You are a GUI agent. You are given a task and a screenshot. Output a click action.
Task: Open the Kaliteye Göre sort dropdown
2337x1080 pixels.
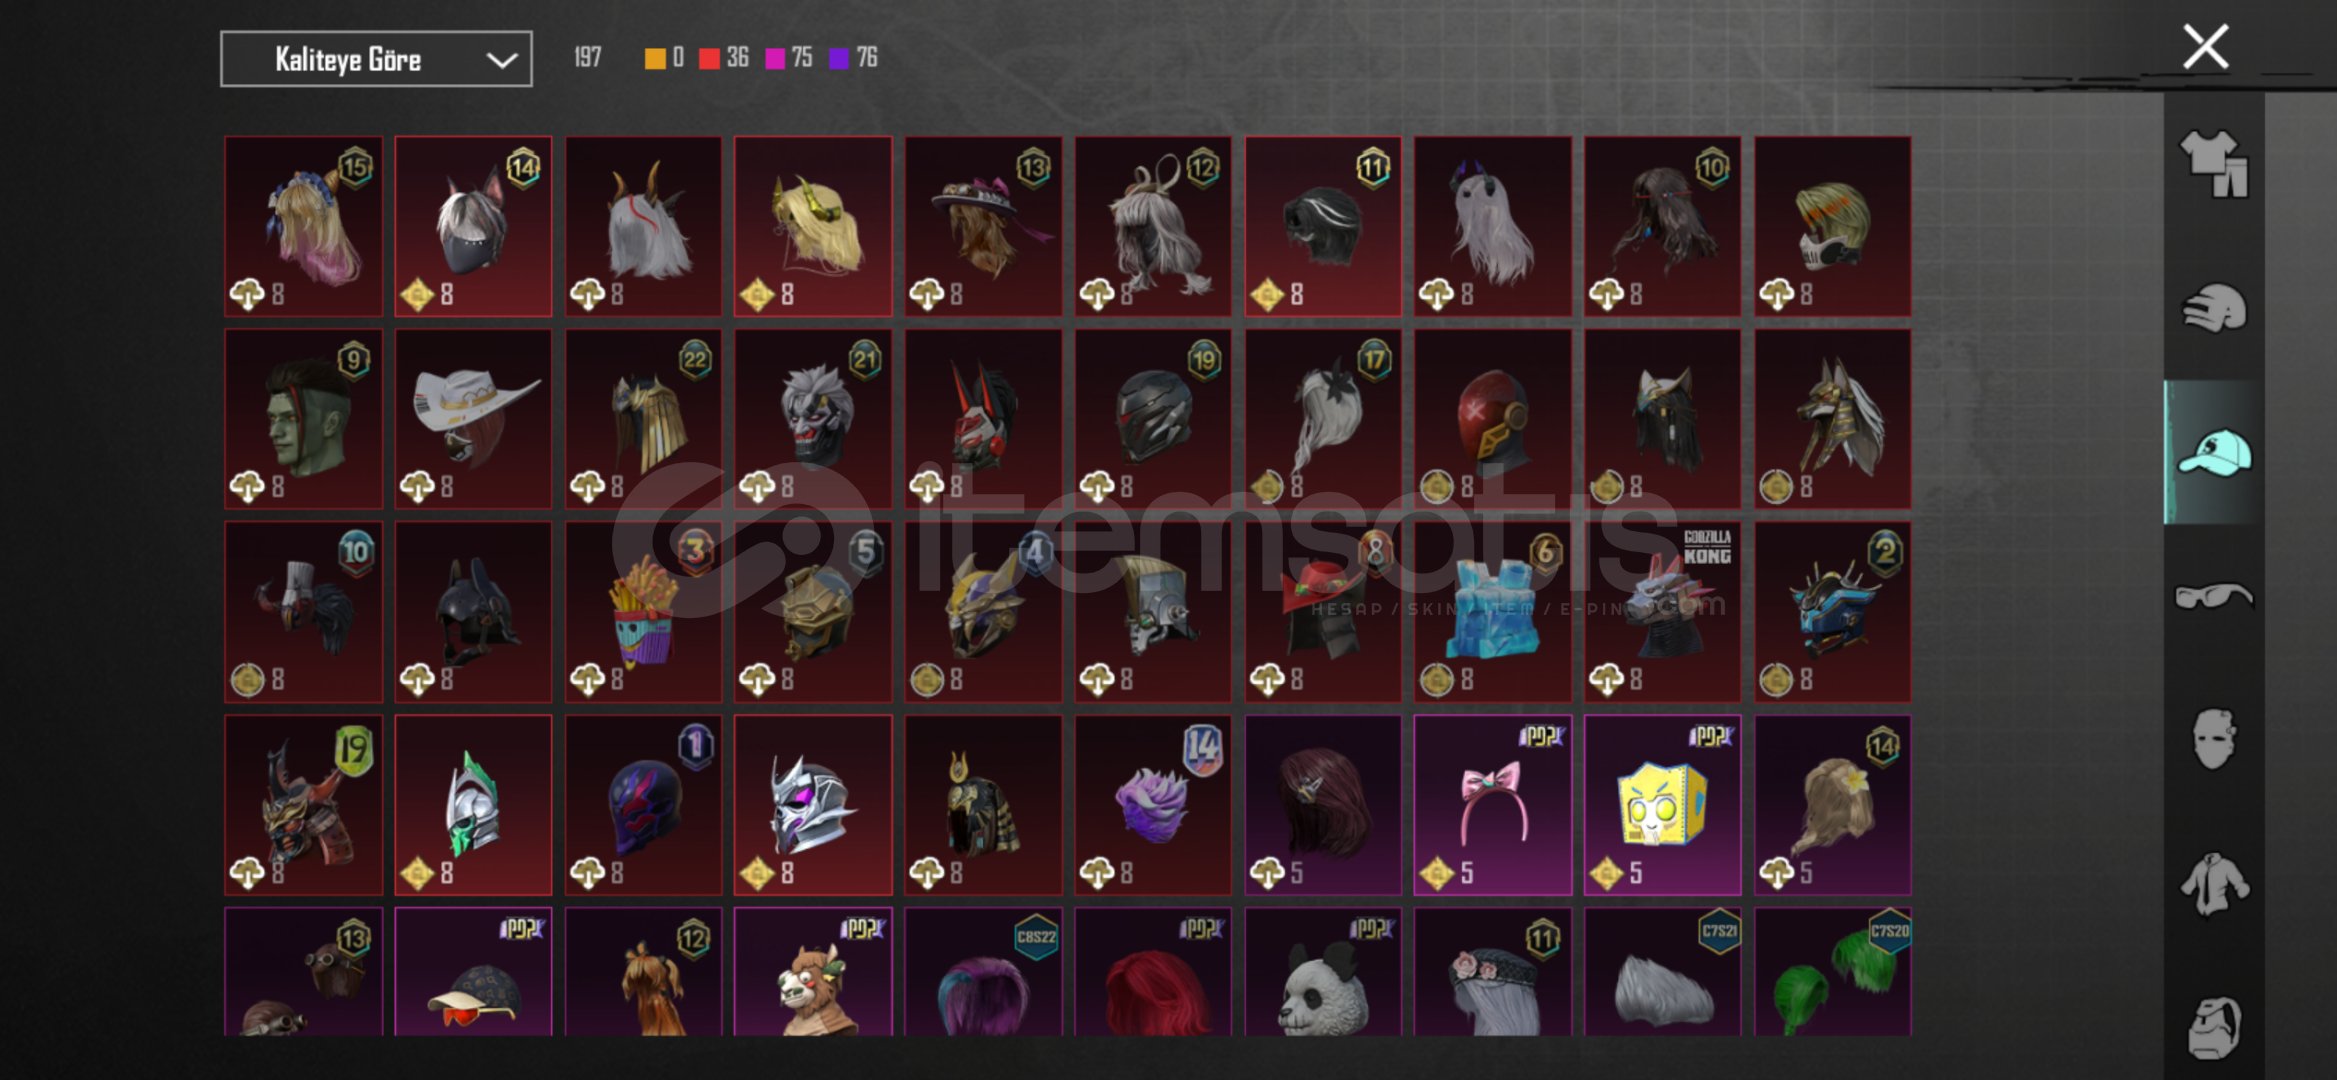(376, 59)
